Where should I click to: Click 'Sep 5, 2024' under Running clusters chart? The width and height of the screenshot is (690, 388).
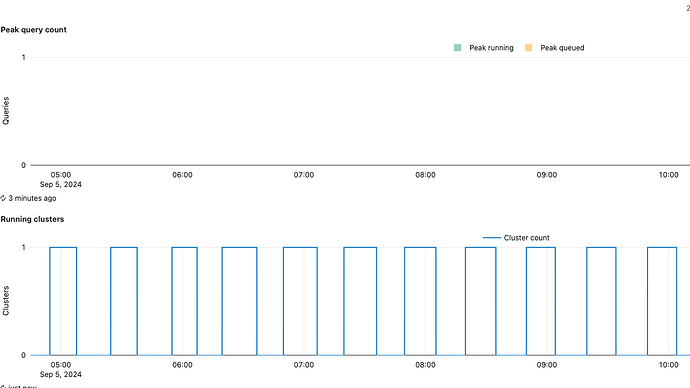click(x=61, y=374)
